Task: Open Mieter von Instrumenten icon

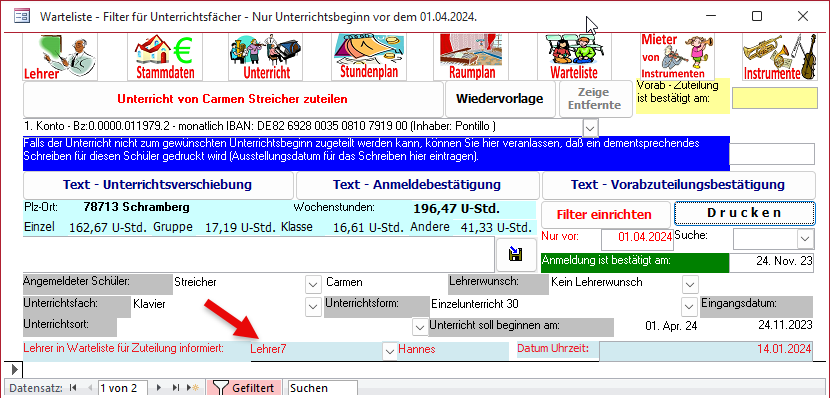Action: click(x=677, y=57)
